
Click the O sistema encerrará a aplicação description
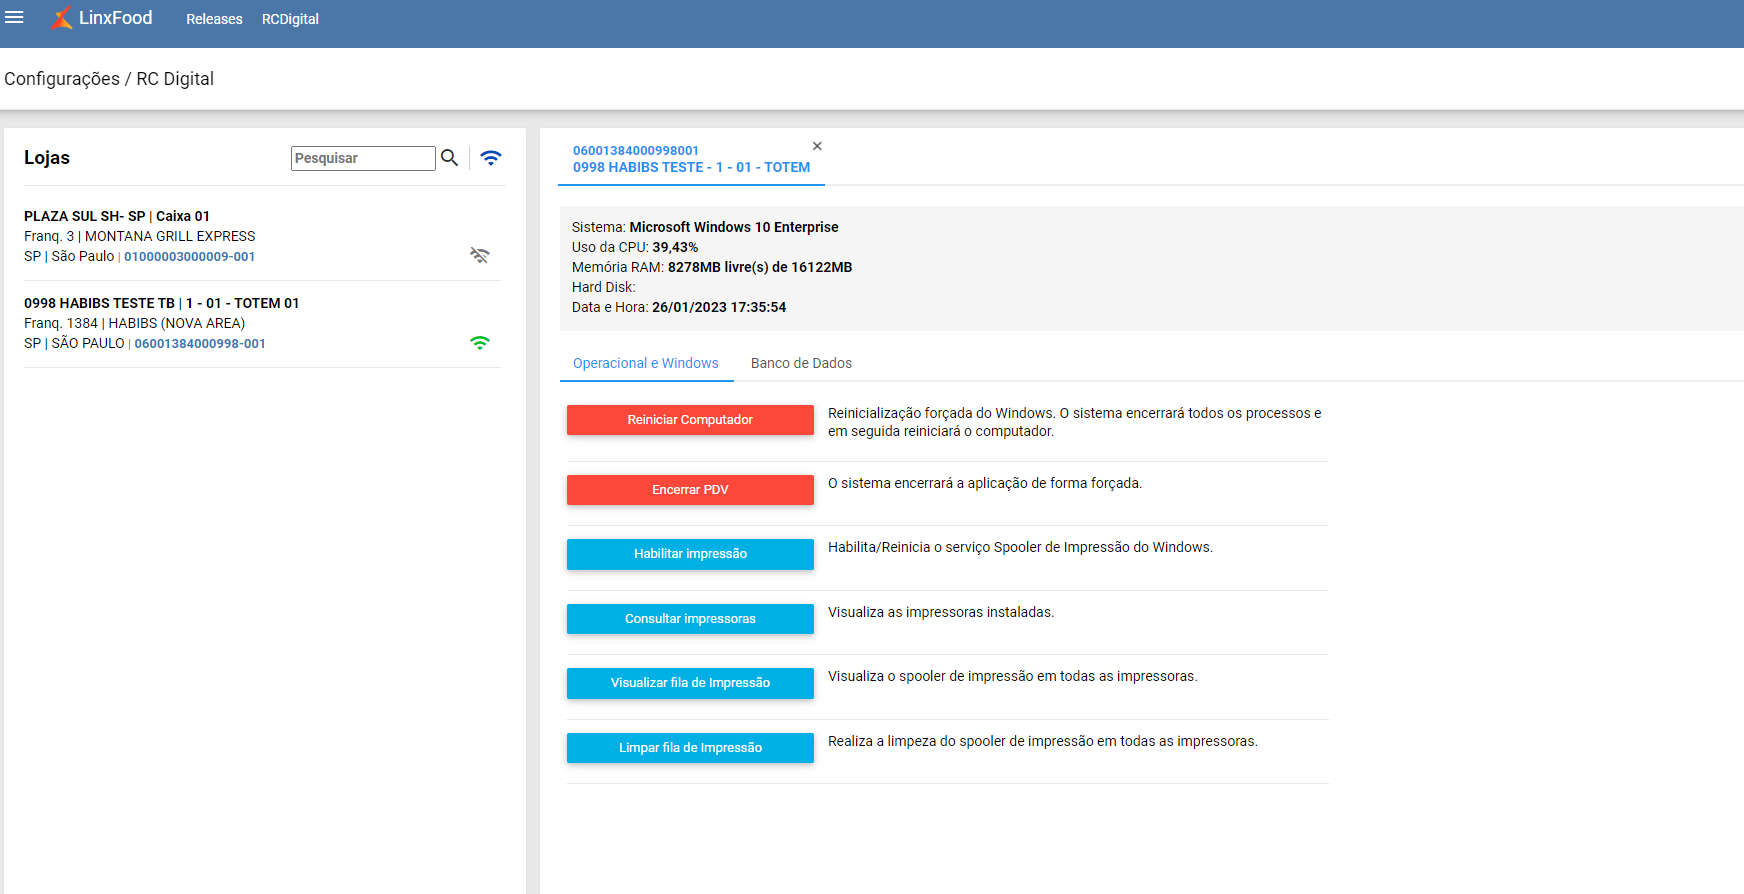point(985,483)
